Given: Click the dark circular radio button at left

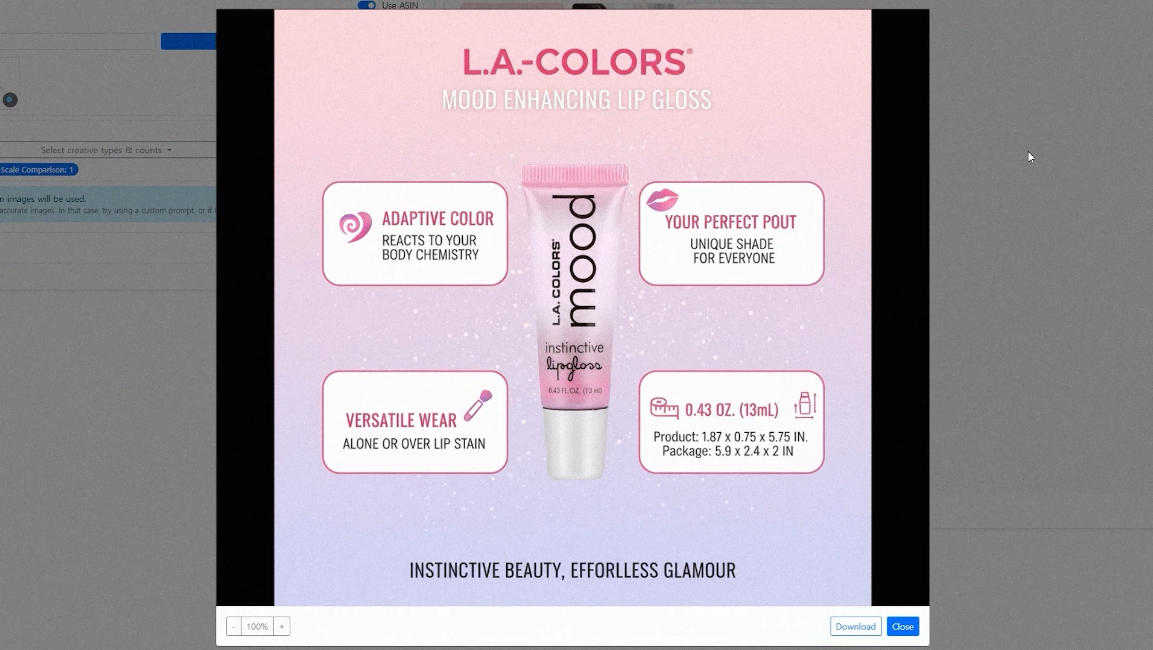Looking at the screenshot, I should point(10,100).
